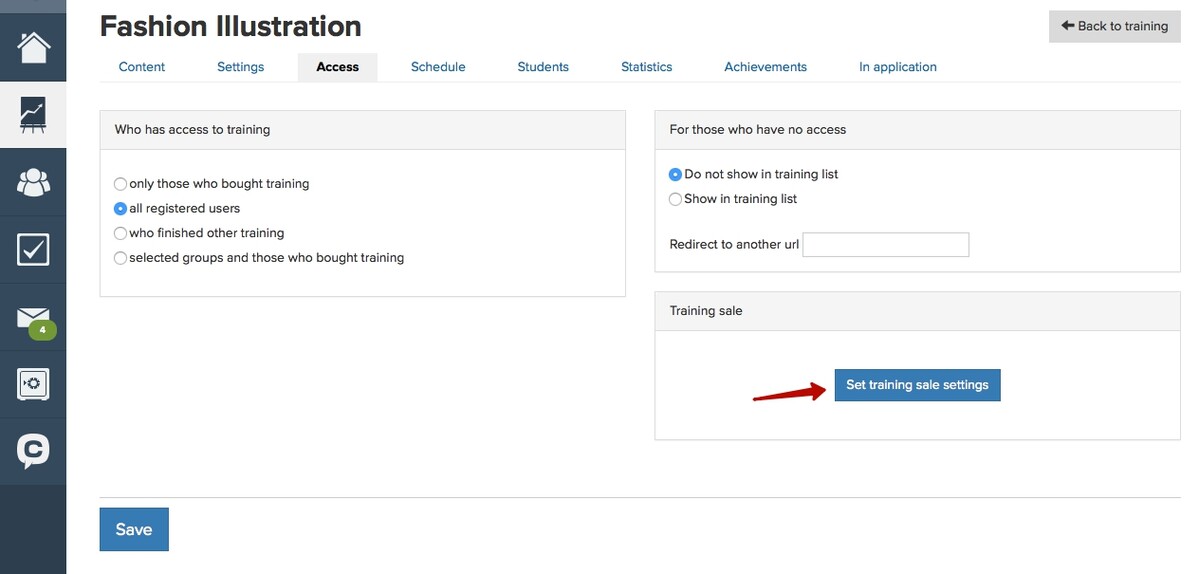The image size is (1199, 574).
Task: Open the tasks checkmark icon
Action: pos(33,249)
